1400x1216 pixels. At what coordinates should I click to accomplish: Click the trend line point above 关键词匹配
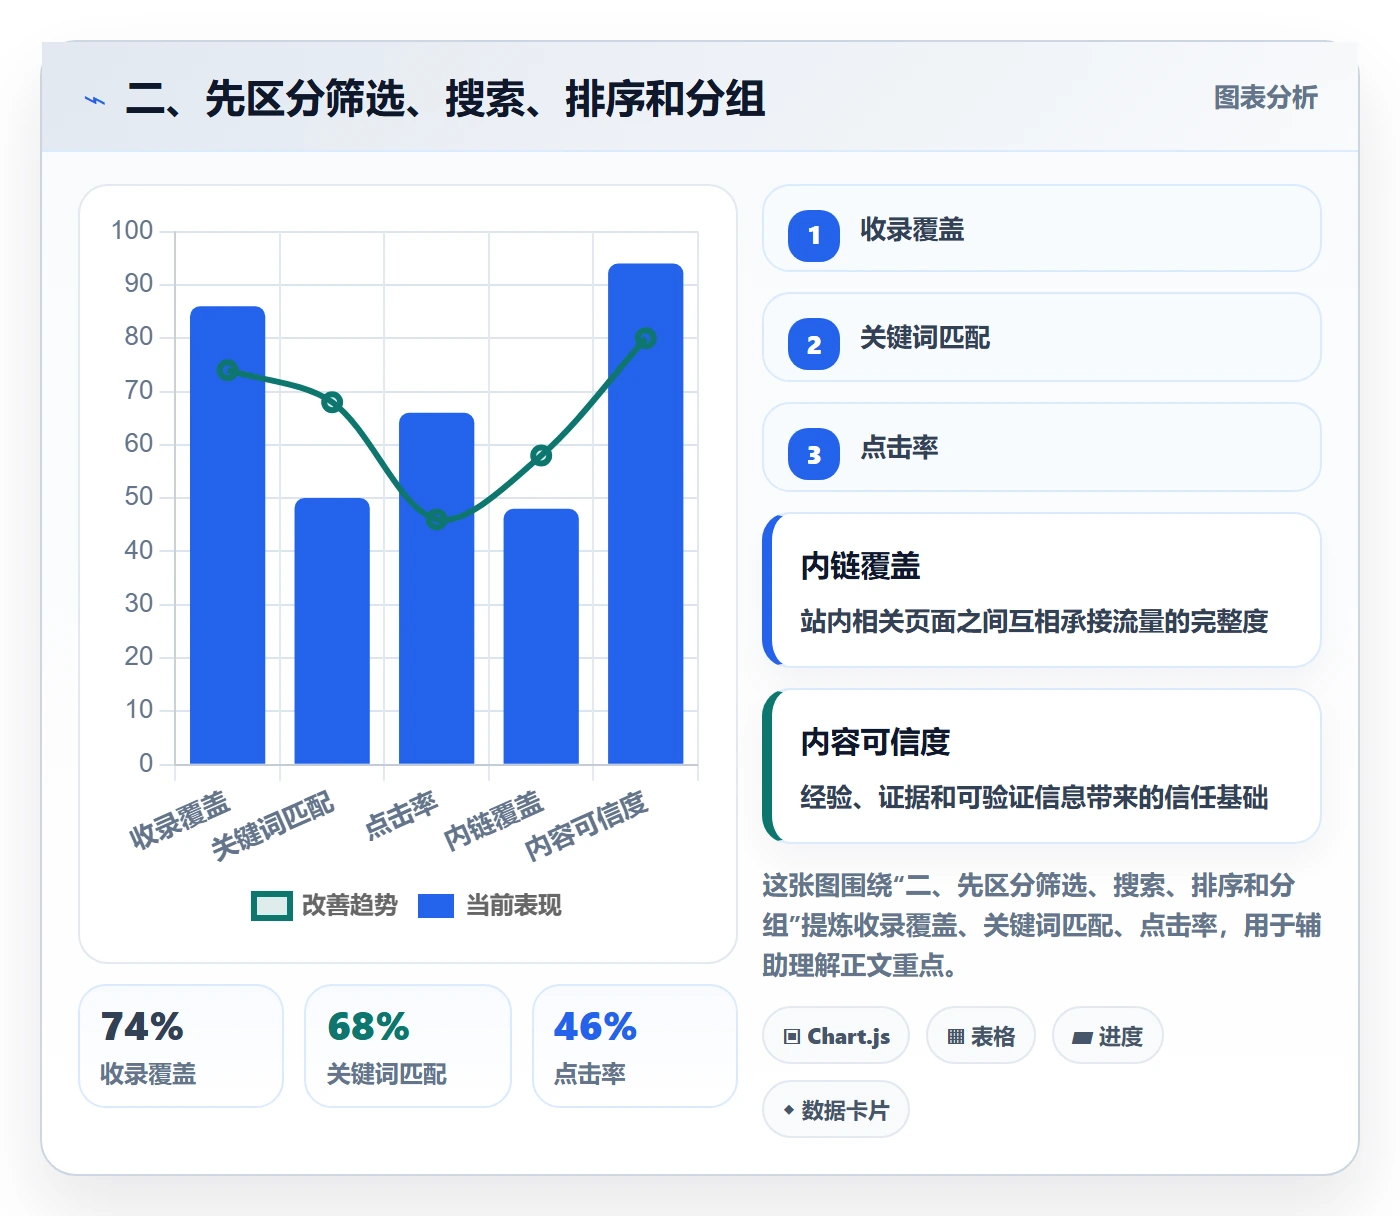click(332, 402)
